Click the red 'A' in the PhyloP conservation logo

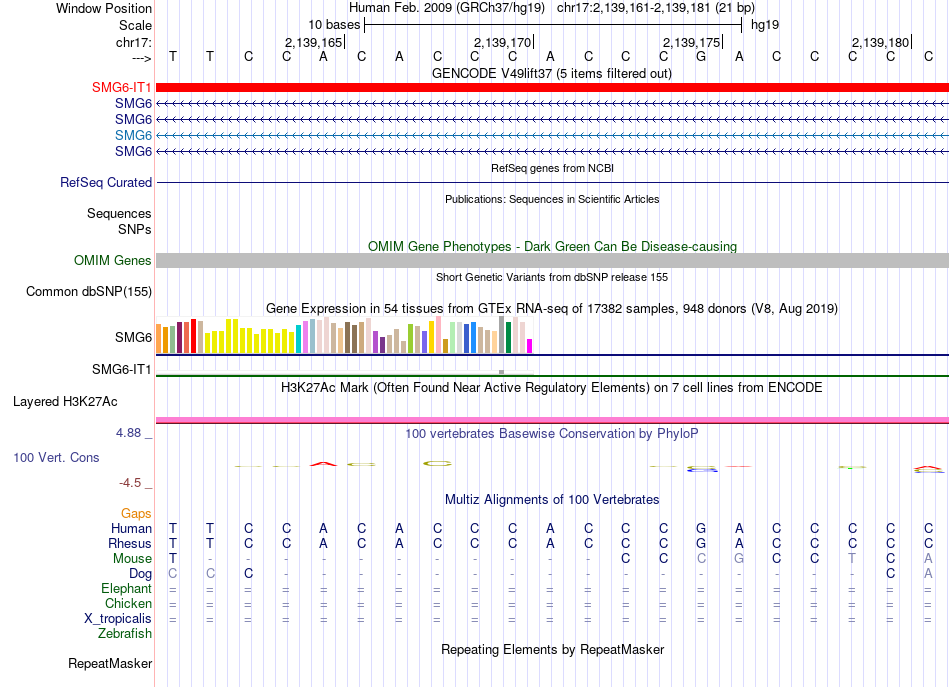pos(323,464)
